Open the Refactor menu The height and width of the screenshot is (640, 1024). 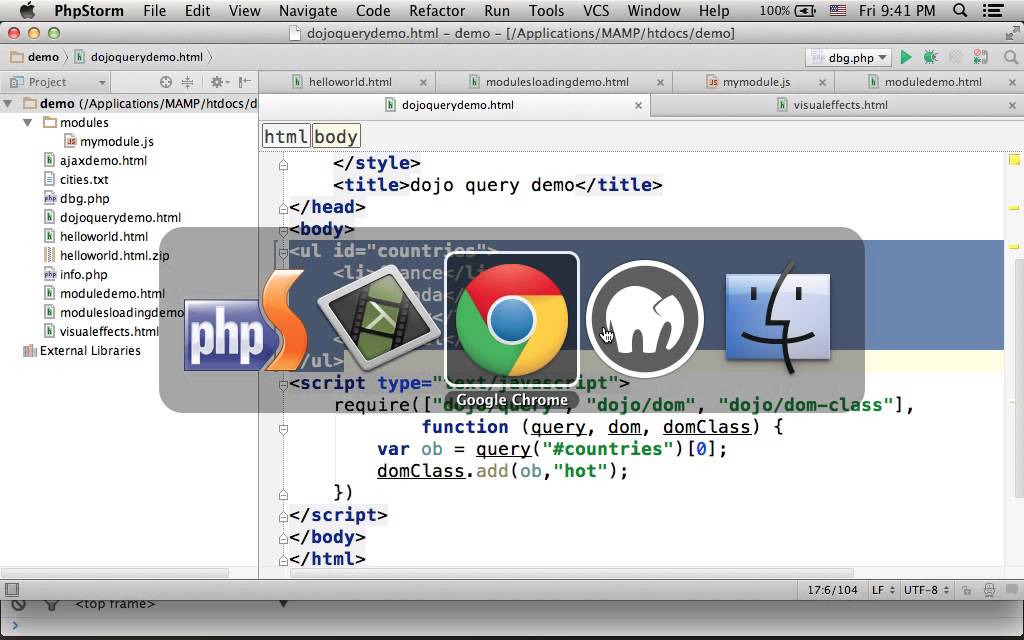coord(437,10)
